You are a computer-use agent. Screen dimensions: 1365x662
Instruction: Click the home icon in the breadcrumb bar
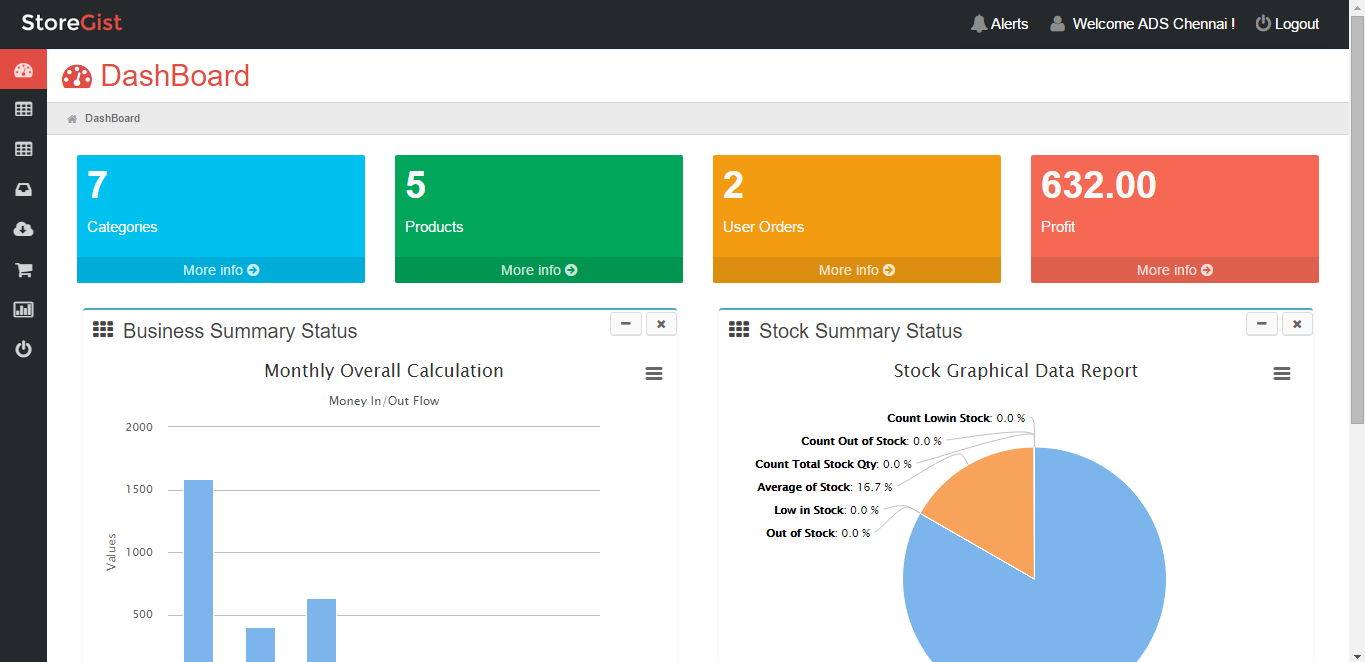[x=71, y=118]
